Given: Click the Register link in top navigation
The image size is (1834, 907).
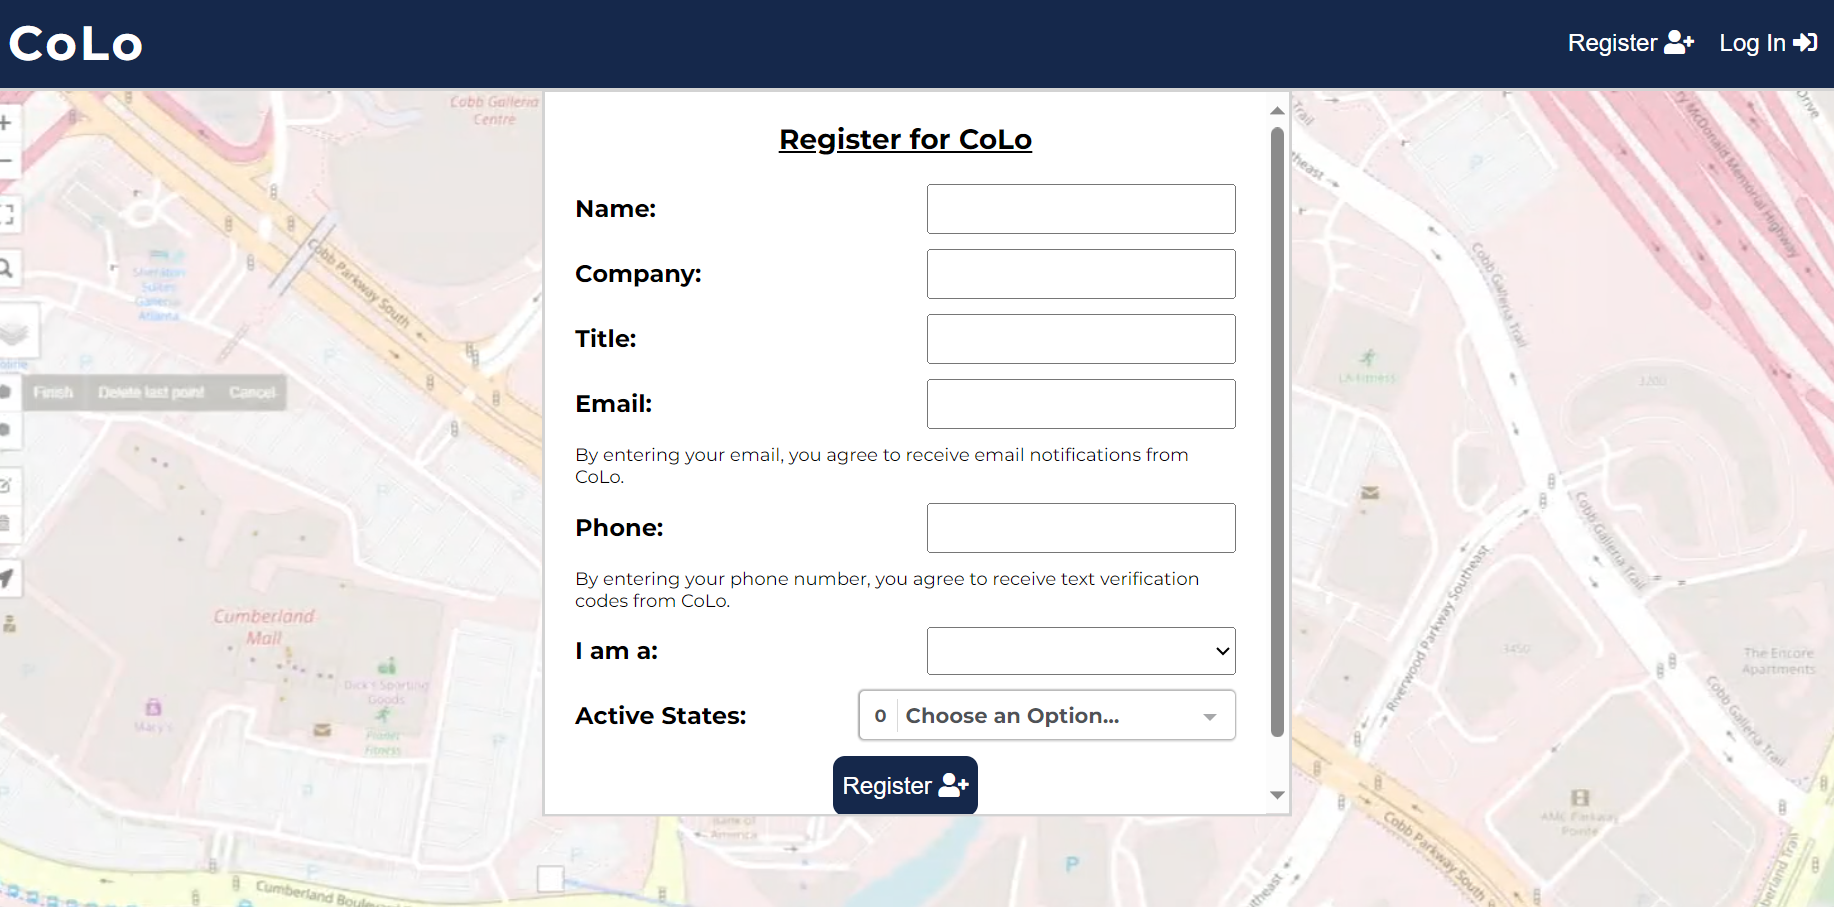Looking at the screenshot, I should pos(1630,43).
